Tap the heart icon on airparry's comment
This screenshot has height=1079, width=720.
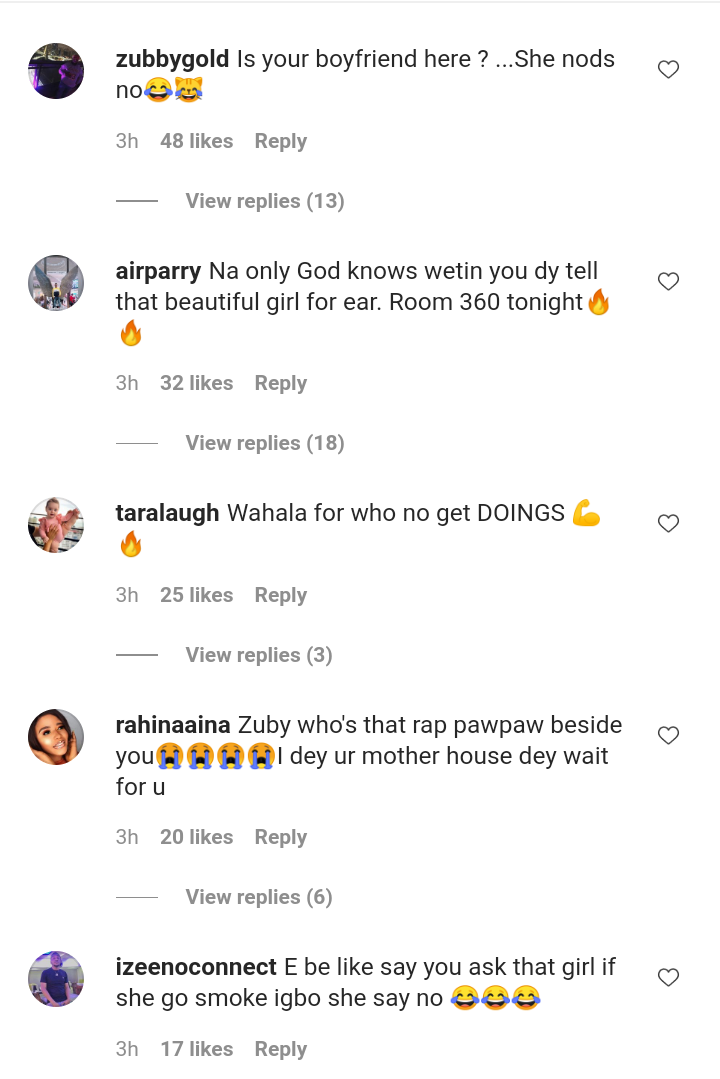[668, 281]
